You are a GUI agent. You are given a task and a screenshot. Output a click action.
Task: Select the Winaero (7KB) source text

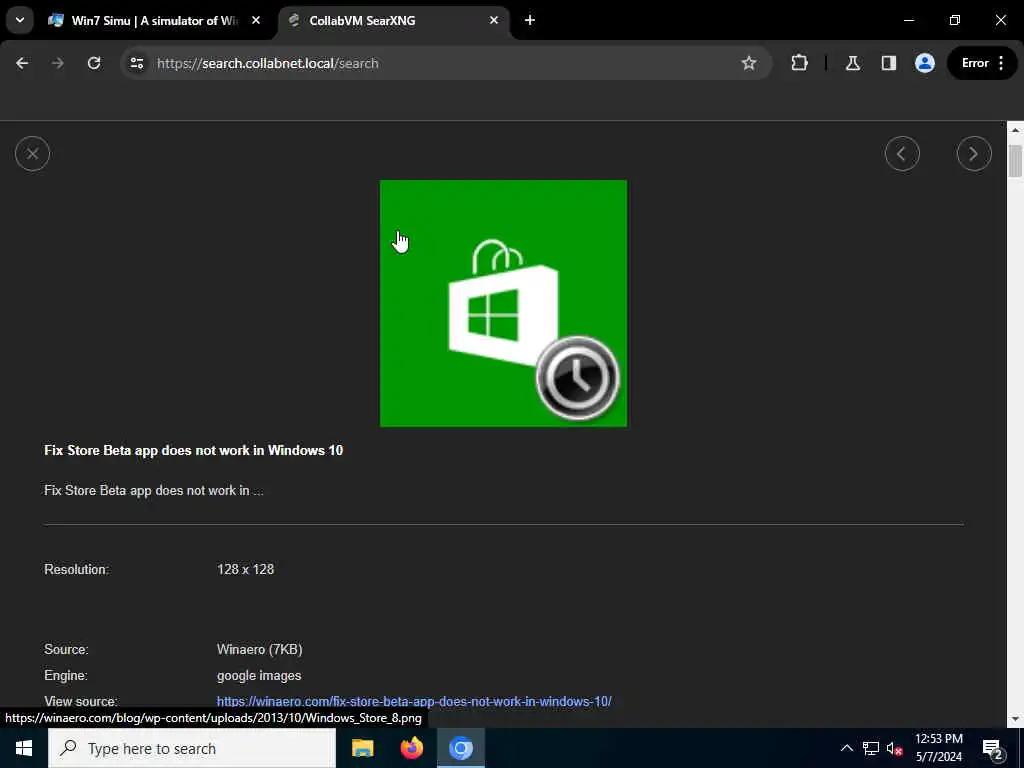click(x=259, y=649)
